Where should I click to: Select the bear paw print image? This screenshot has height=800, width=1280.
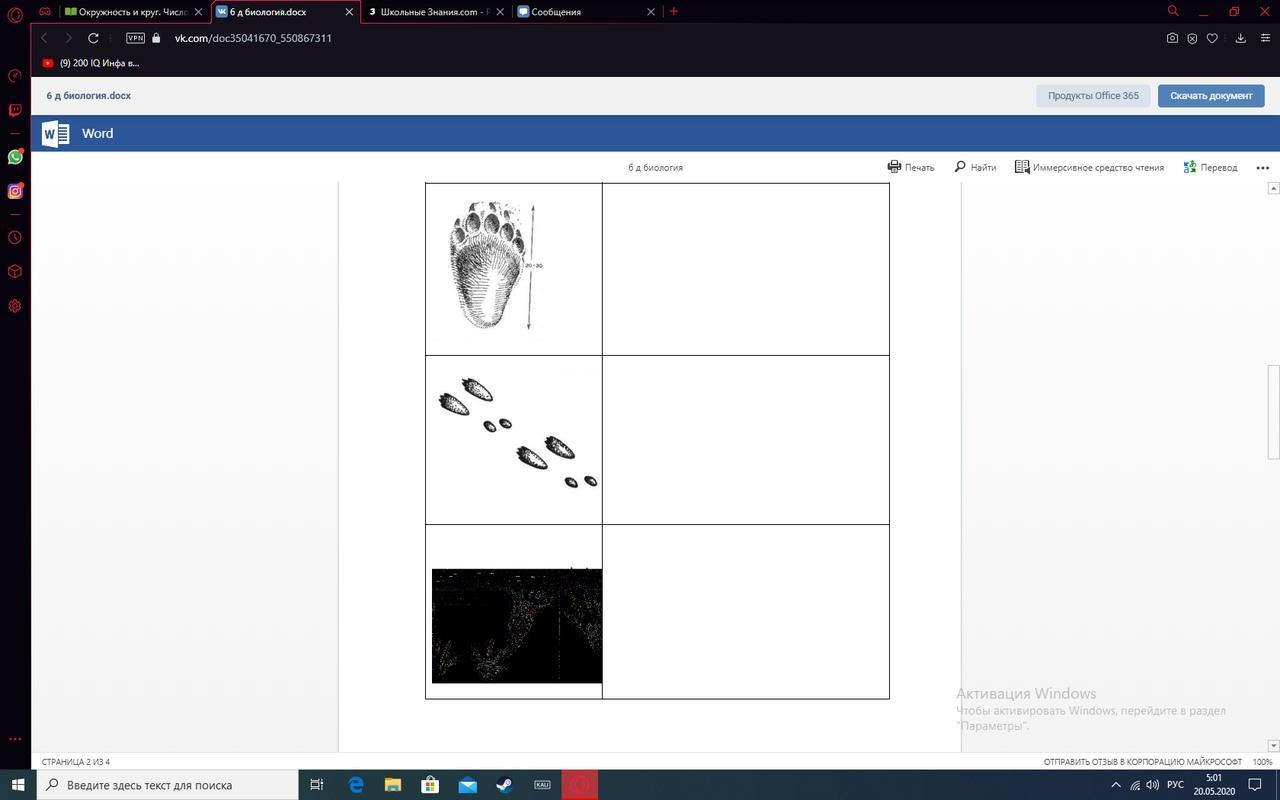coord(496,266)
